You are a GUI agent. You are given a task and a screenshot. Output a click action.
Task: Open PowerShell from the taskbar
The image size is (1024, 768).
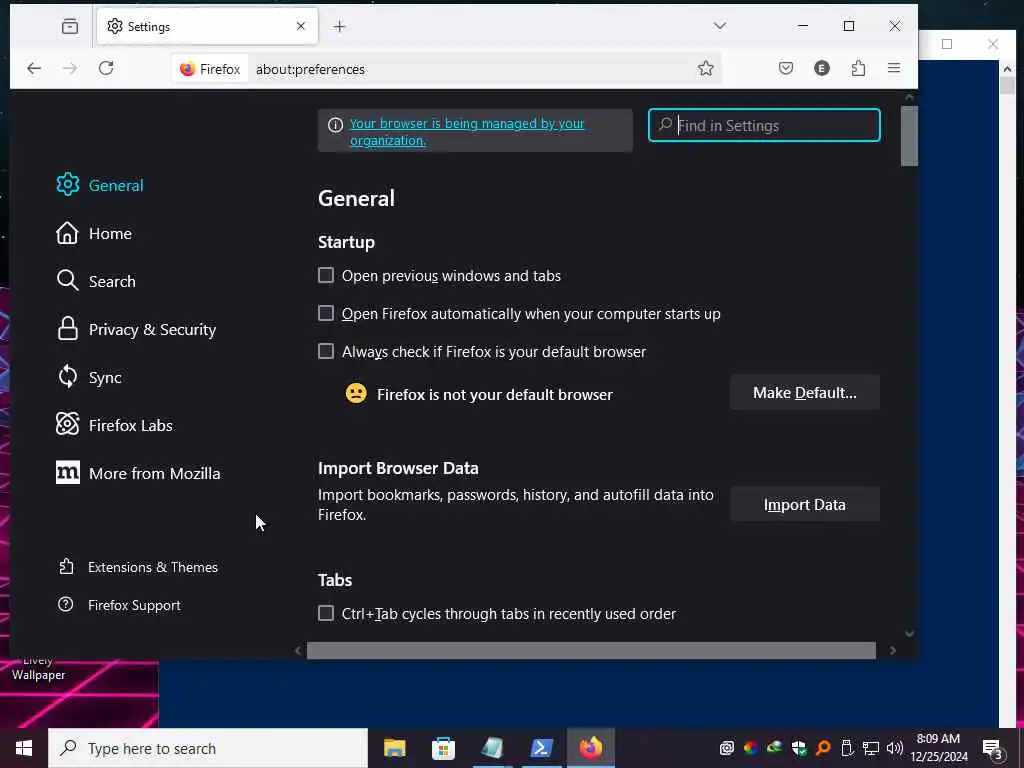click(x=541, y=748)
